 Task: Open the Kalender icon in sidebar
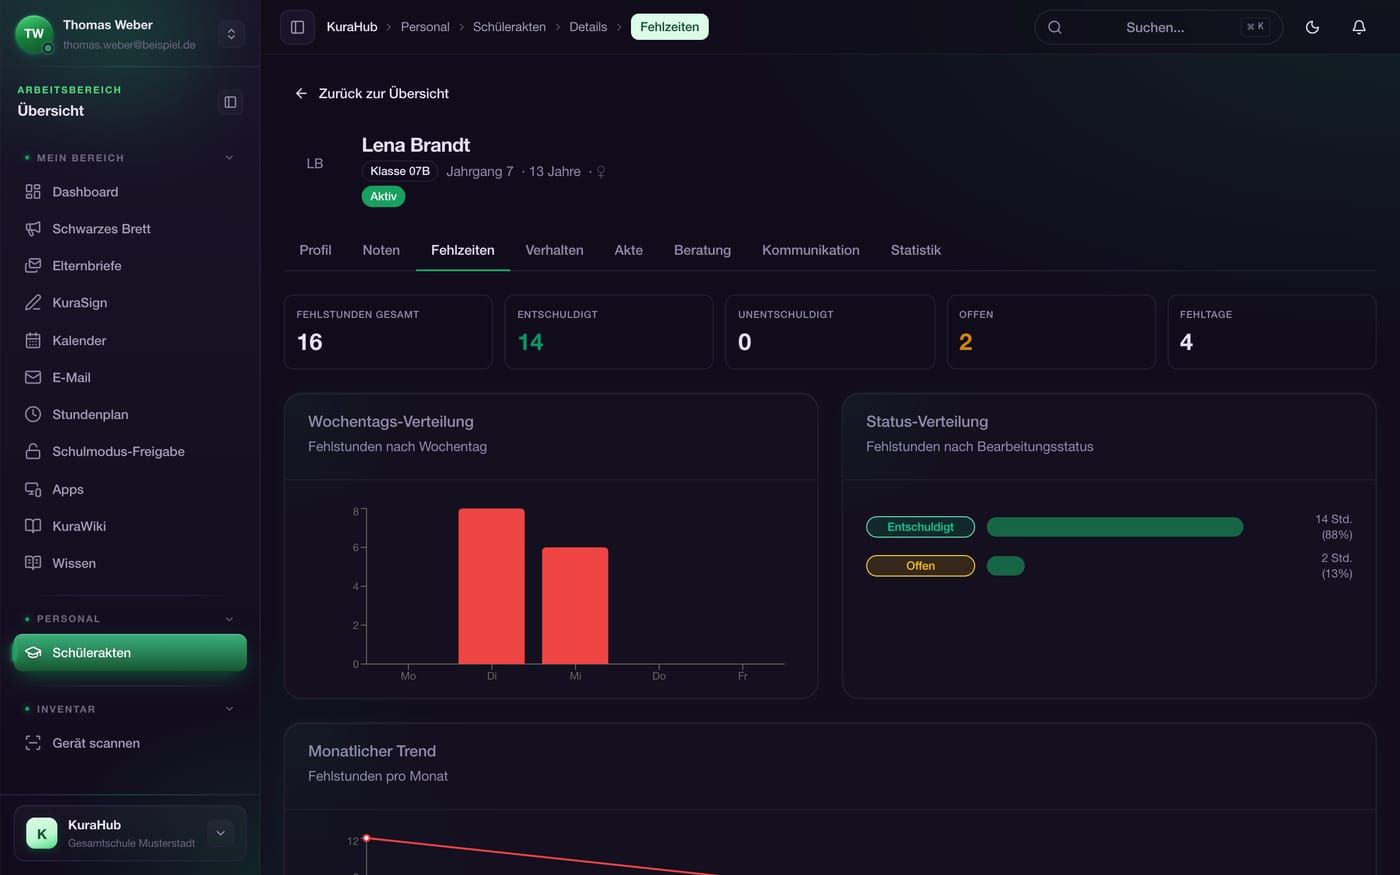click(x=33, y=340)
